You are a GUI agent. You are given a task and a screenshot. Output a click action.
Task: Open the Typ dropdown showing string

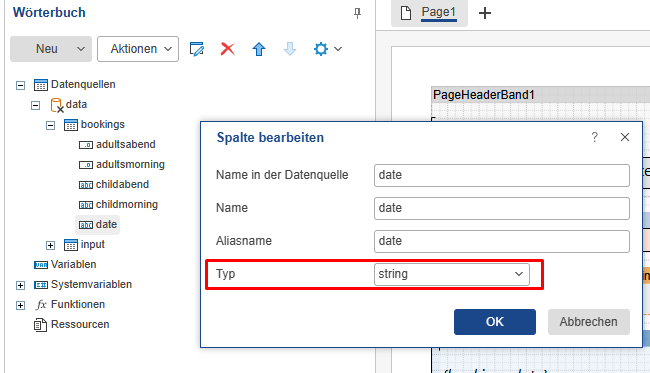pos(451,274)
